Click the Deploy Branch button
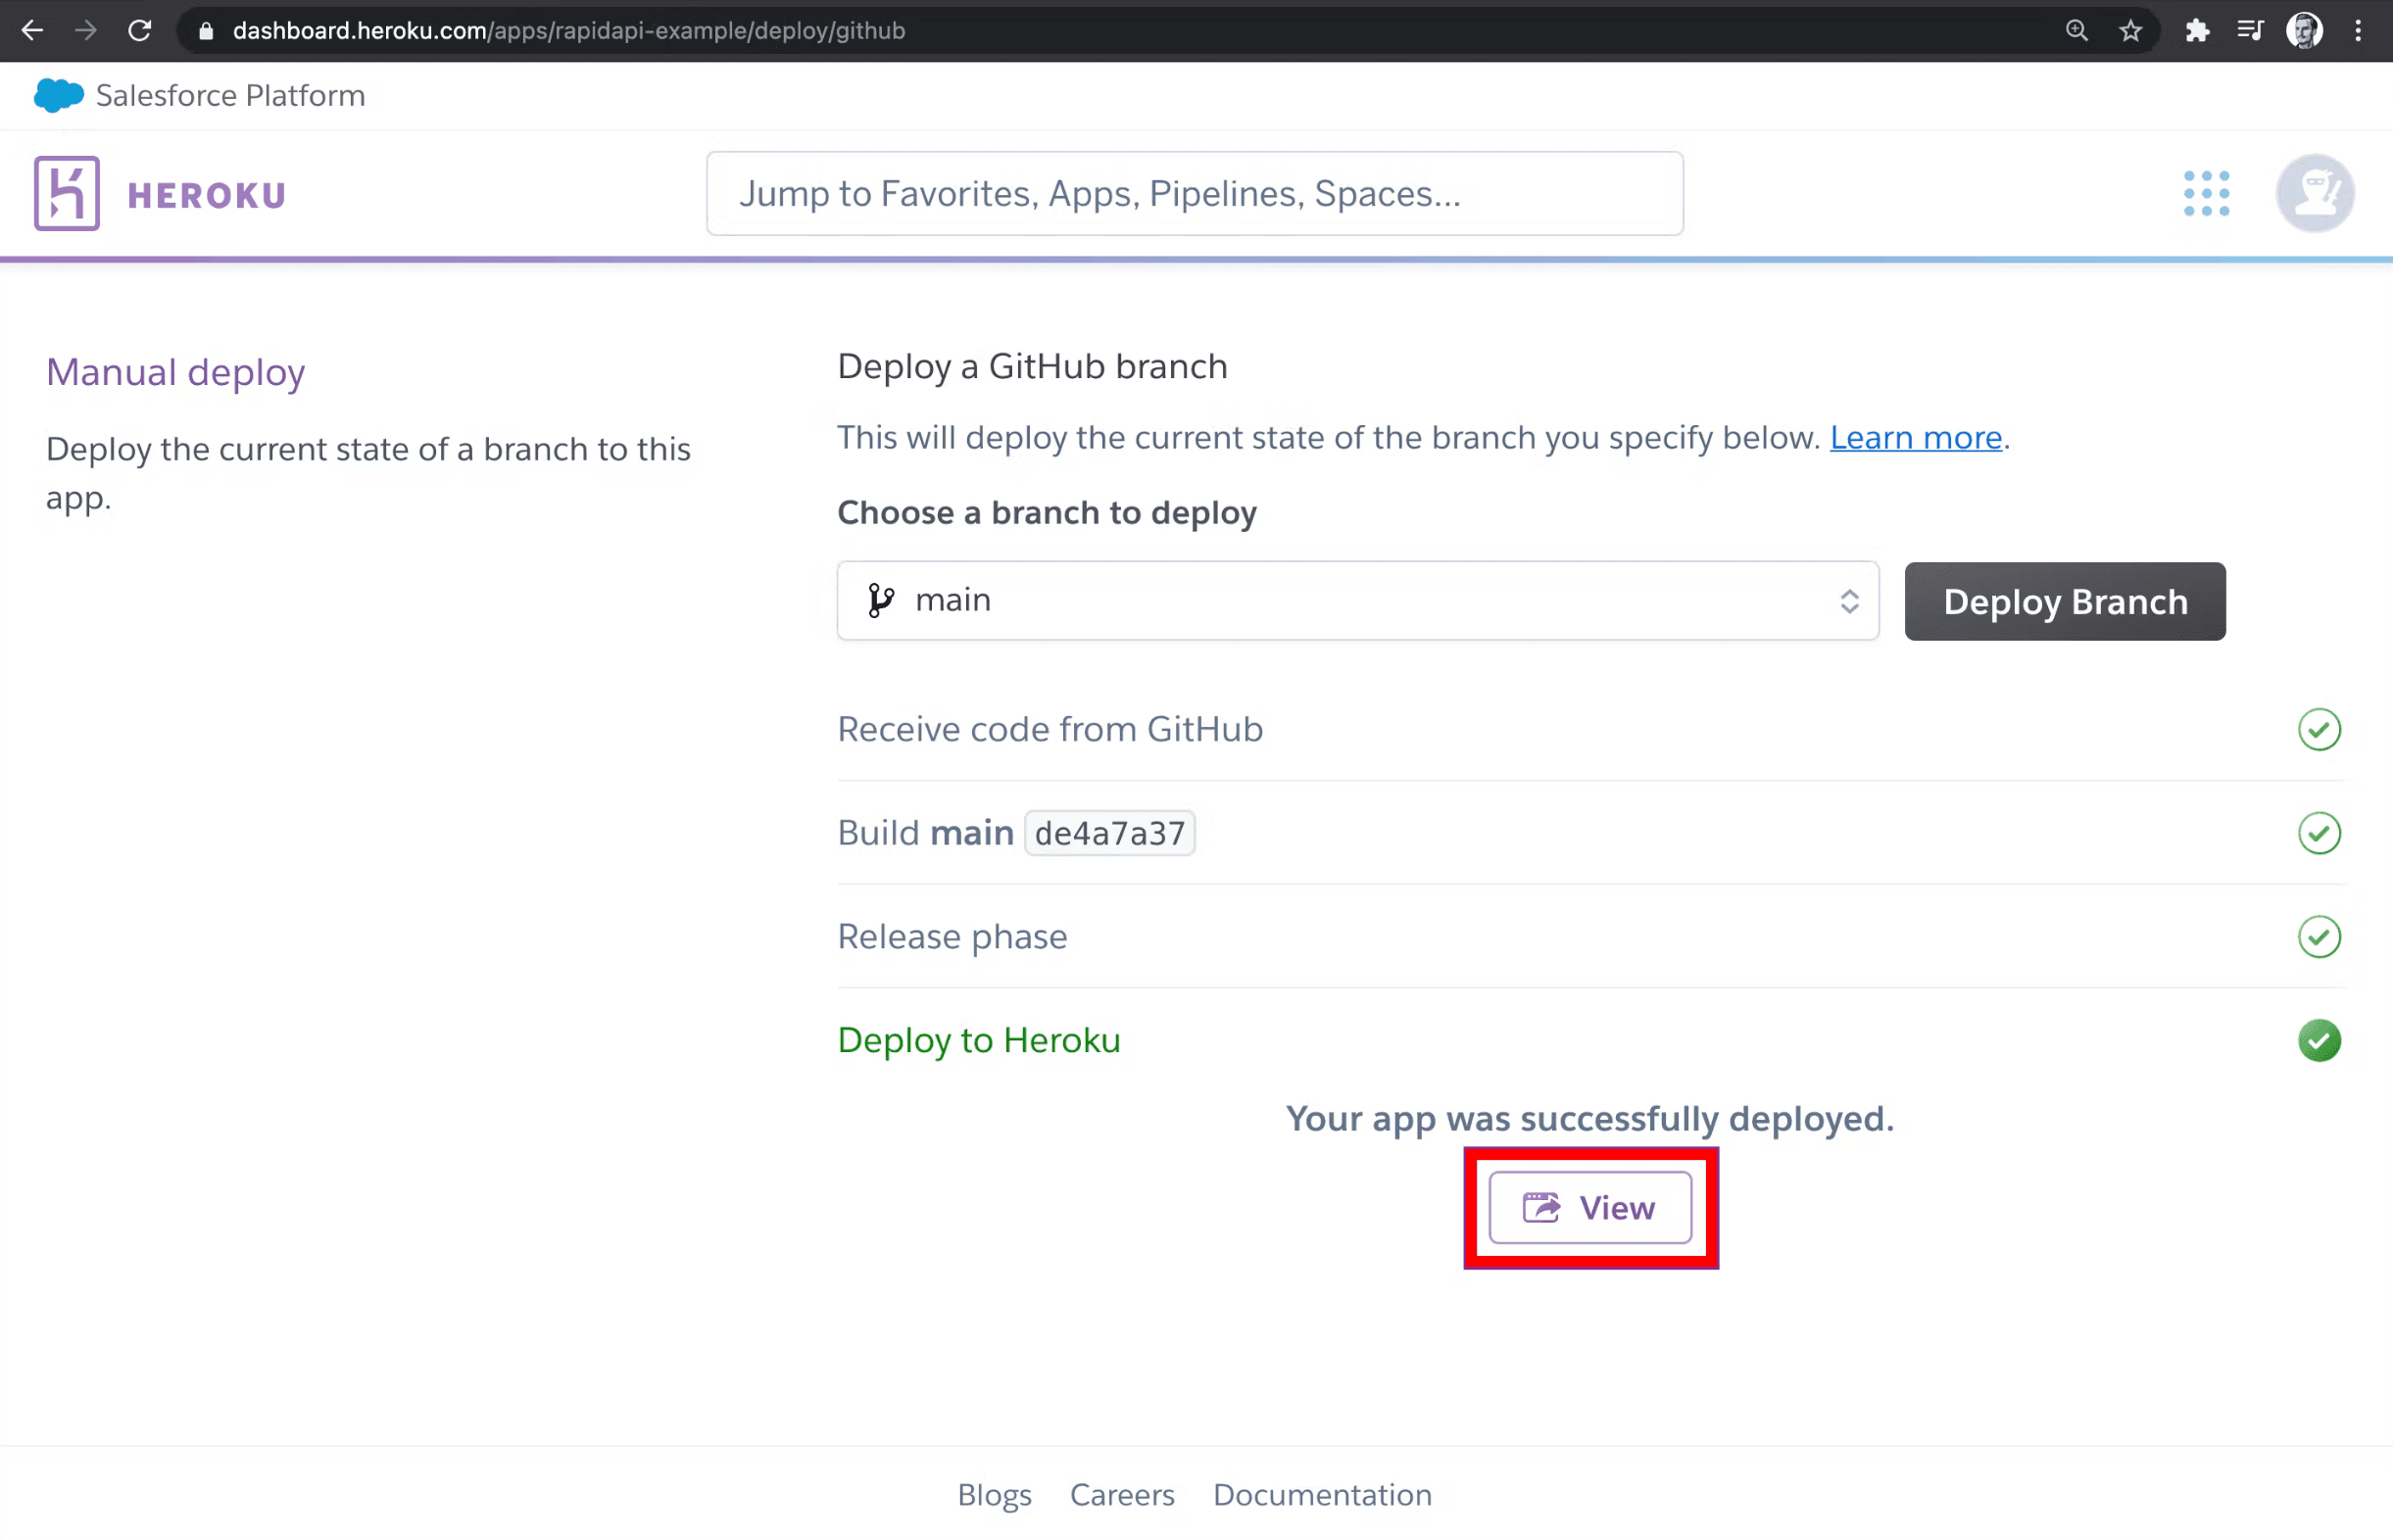Image resolution: width=2393 pixels, height=1540 pixels. coord(2064,601)
